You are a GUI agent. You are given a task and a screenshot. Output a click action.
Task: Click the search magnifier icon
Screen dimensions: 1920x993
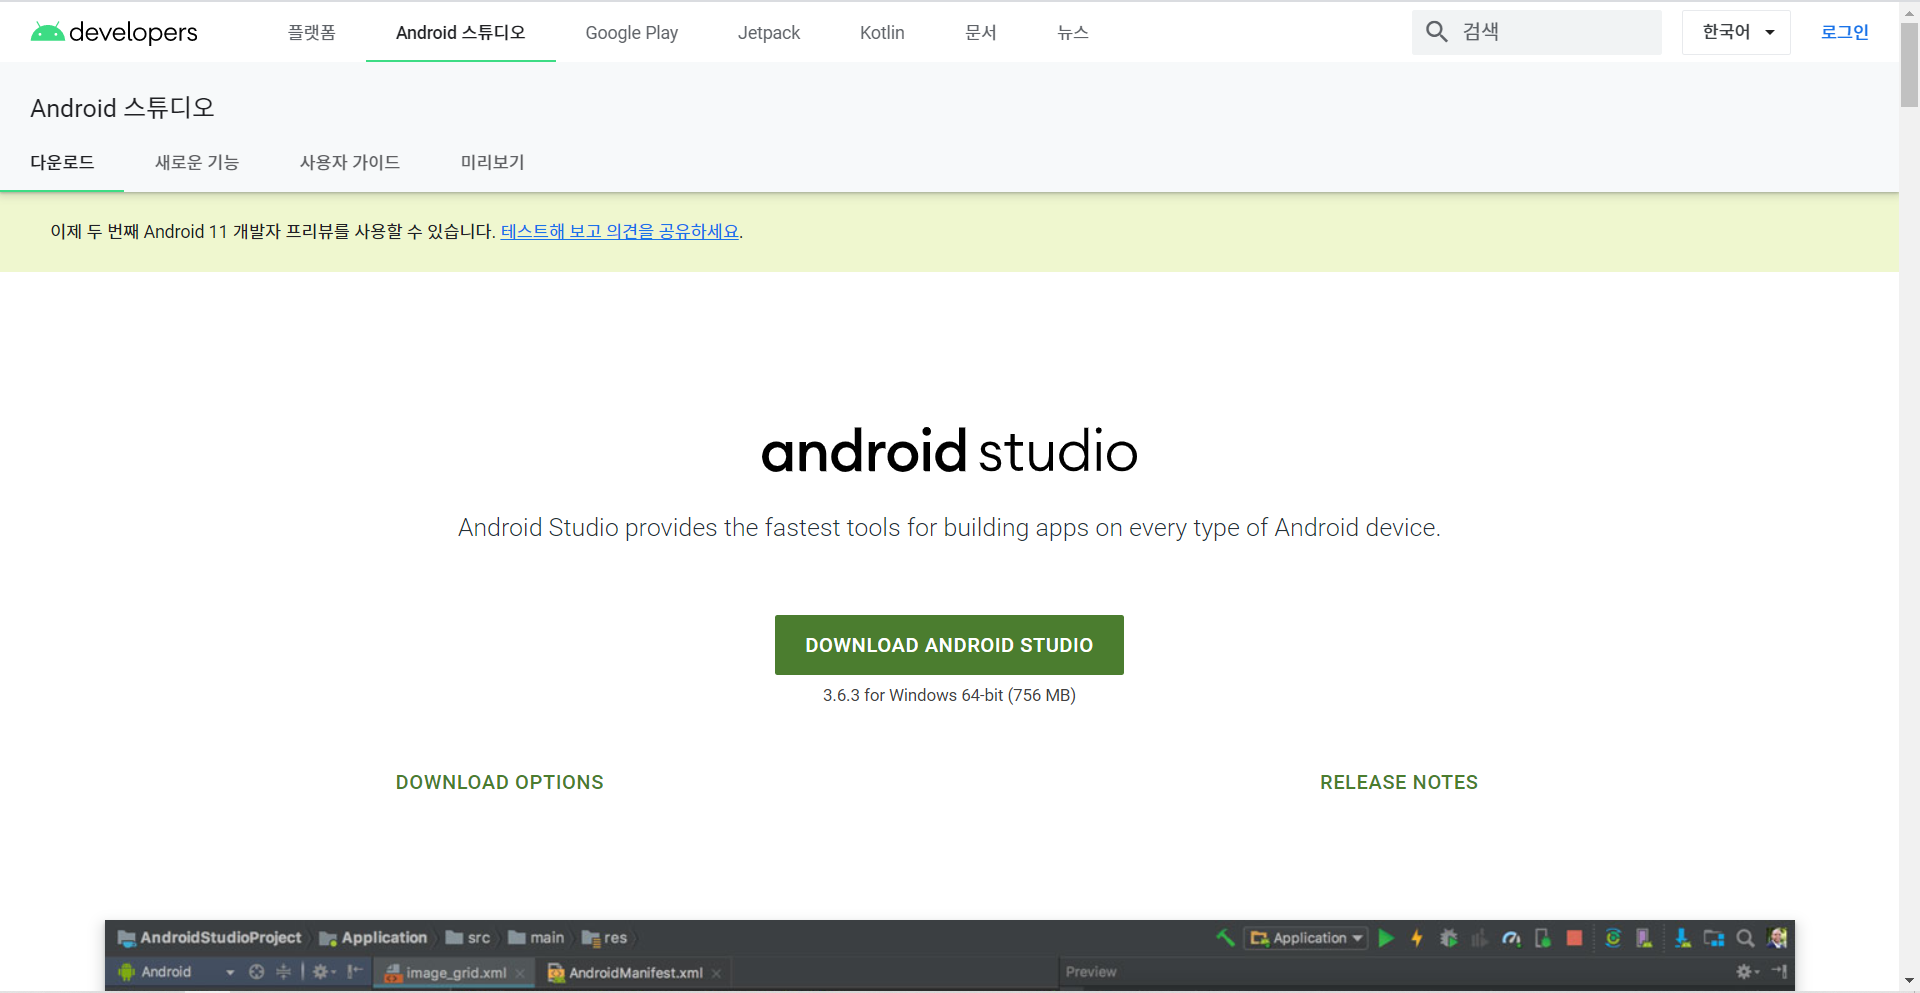(1436, 32)
